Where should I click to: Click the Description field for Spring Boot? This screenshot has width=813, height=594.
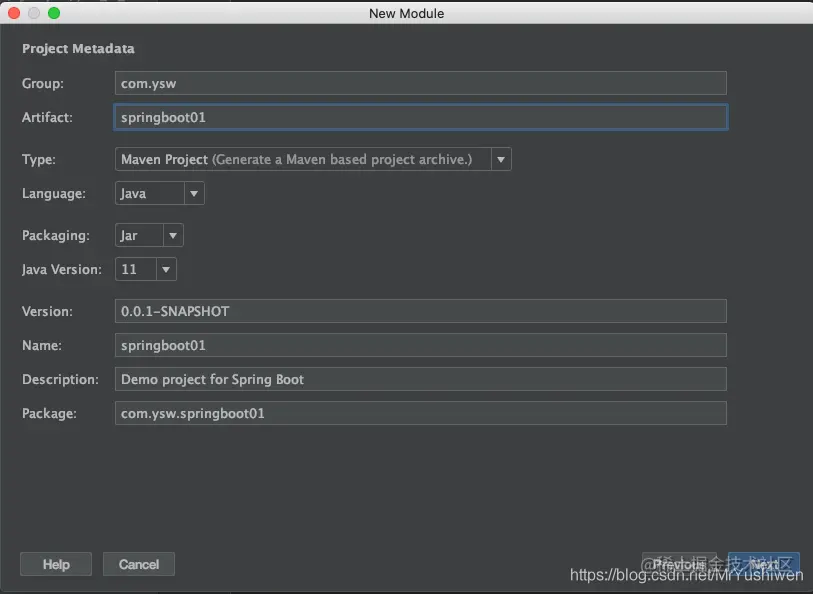coord(420,379)
